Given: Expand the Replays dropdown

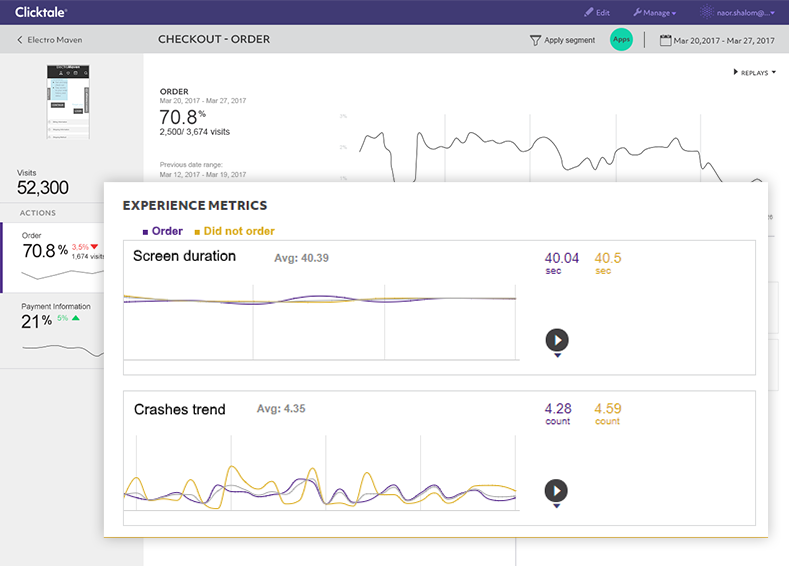Looking at the screenshot, I should pos(754,72).
